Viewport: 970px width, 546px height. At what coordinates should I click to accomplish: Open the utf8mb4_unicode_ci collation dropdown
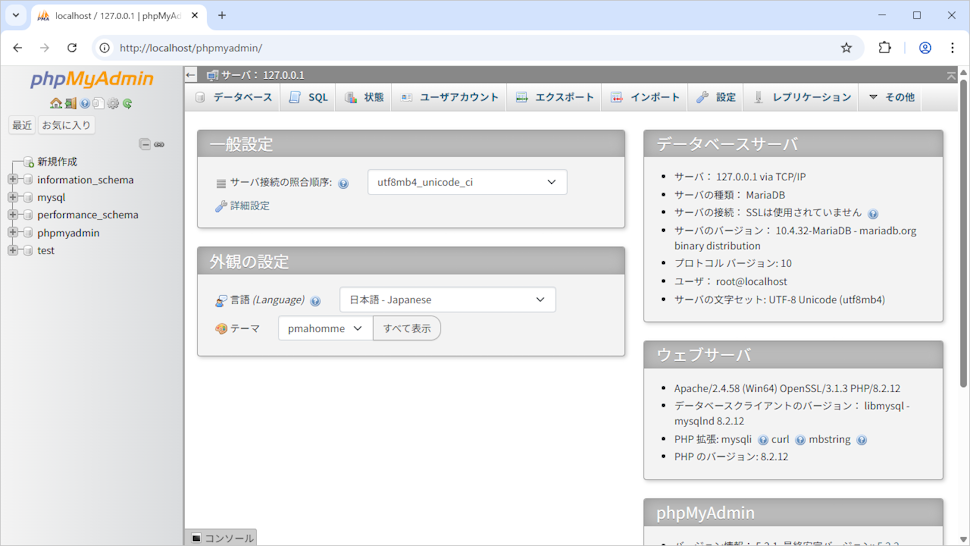[x=467, y=182]
